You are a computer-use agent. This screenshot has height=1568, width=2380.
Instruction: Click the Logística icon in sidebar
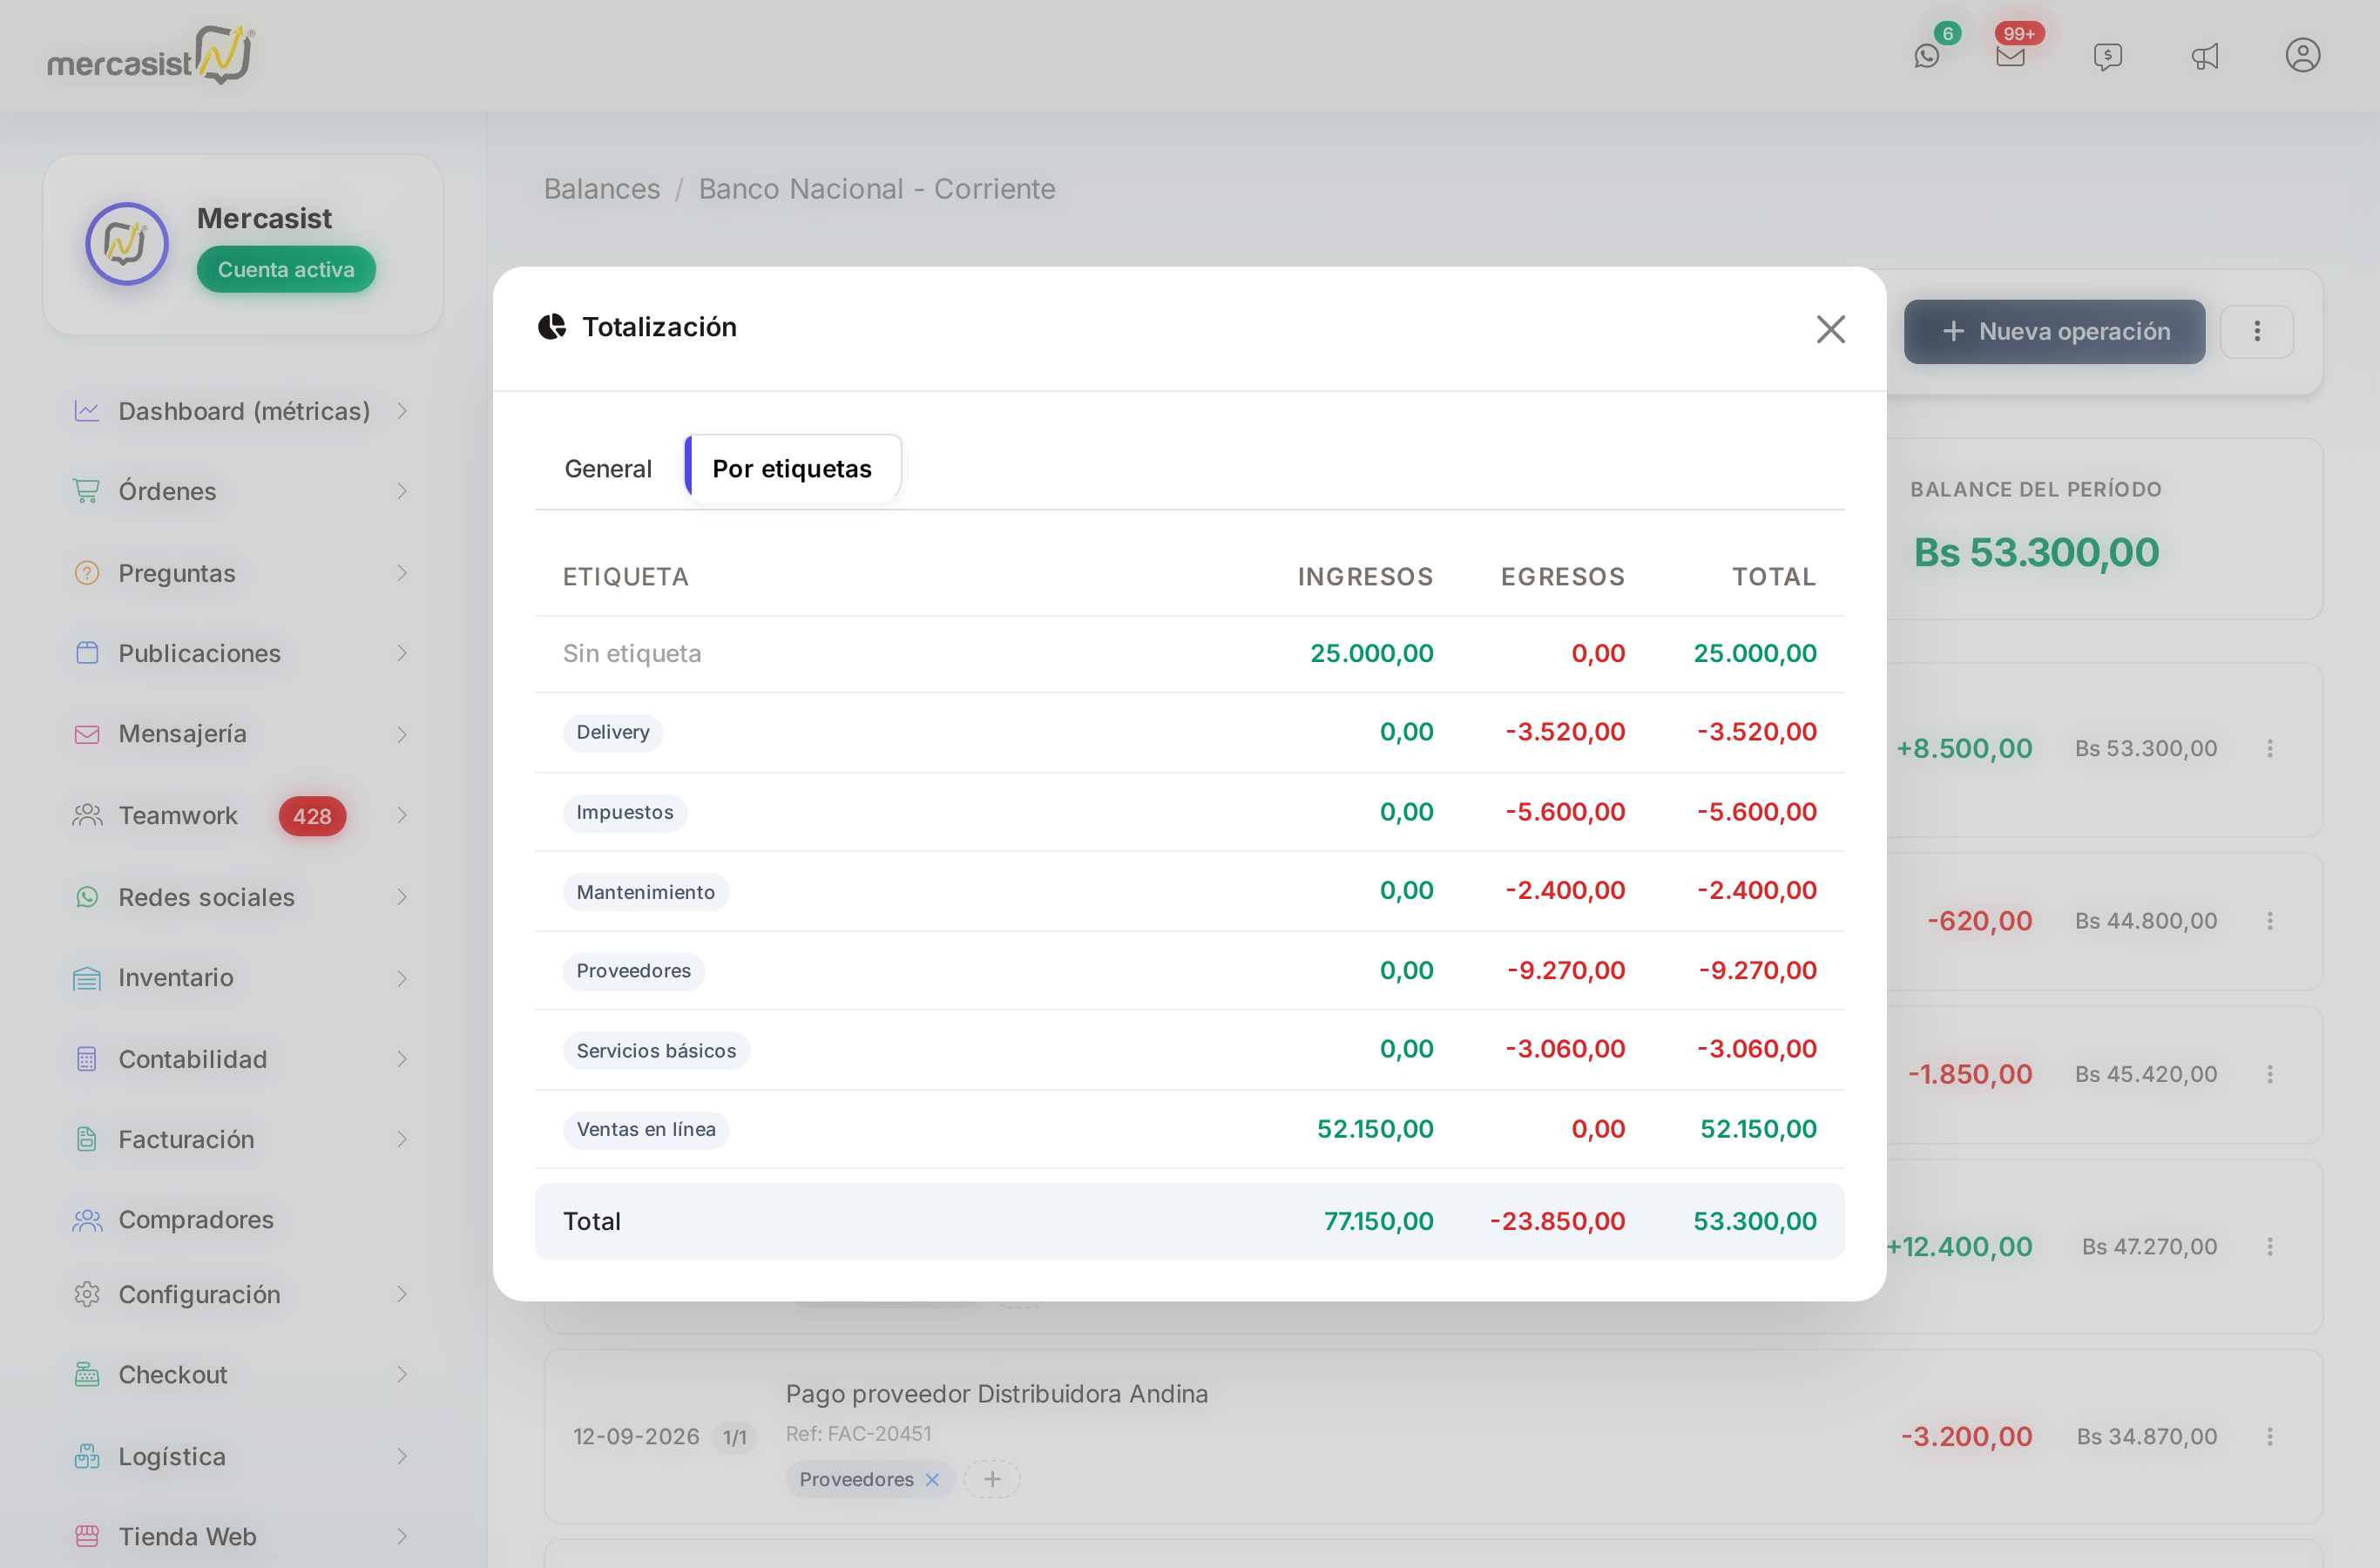pos(87,1456)
